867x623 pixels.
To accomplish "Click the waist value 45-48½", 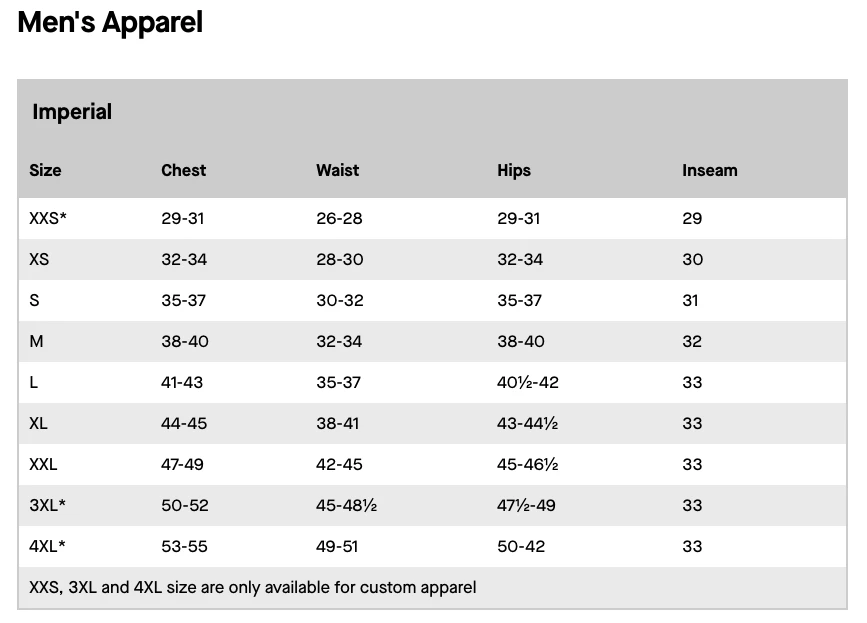I will click(x=346, y=505).
